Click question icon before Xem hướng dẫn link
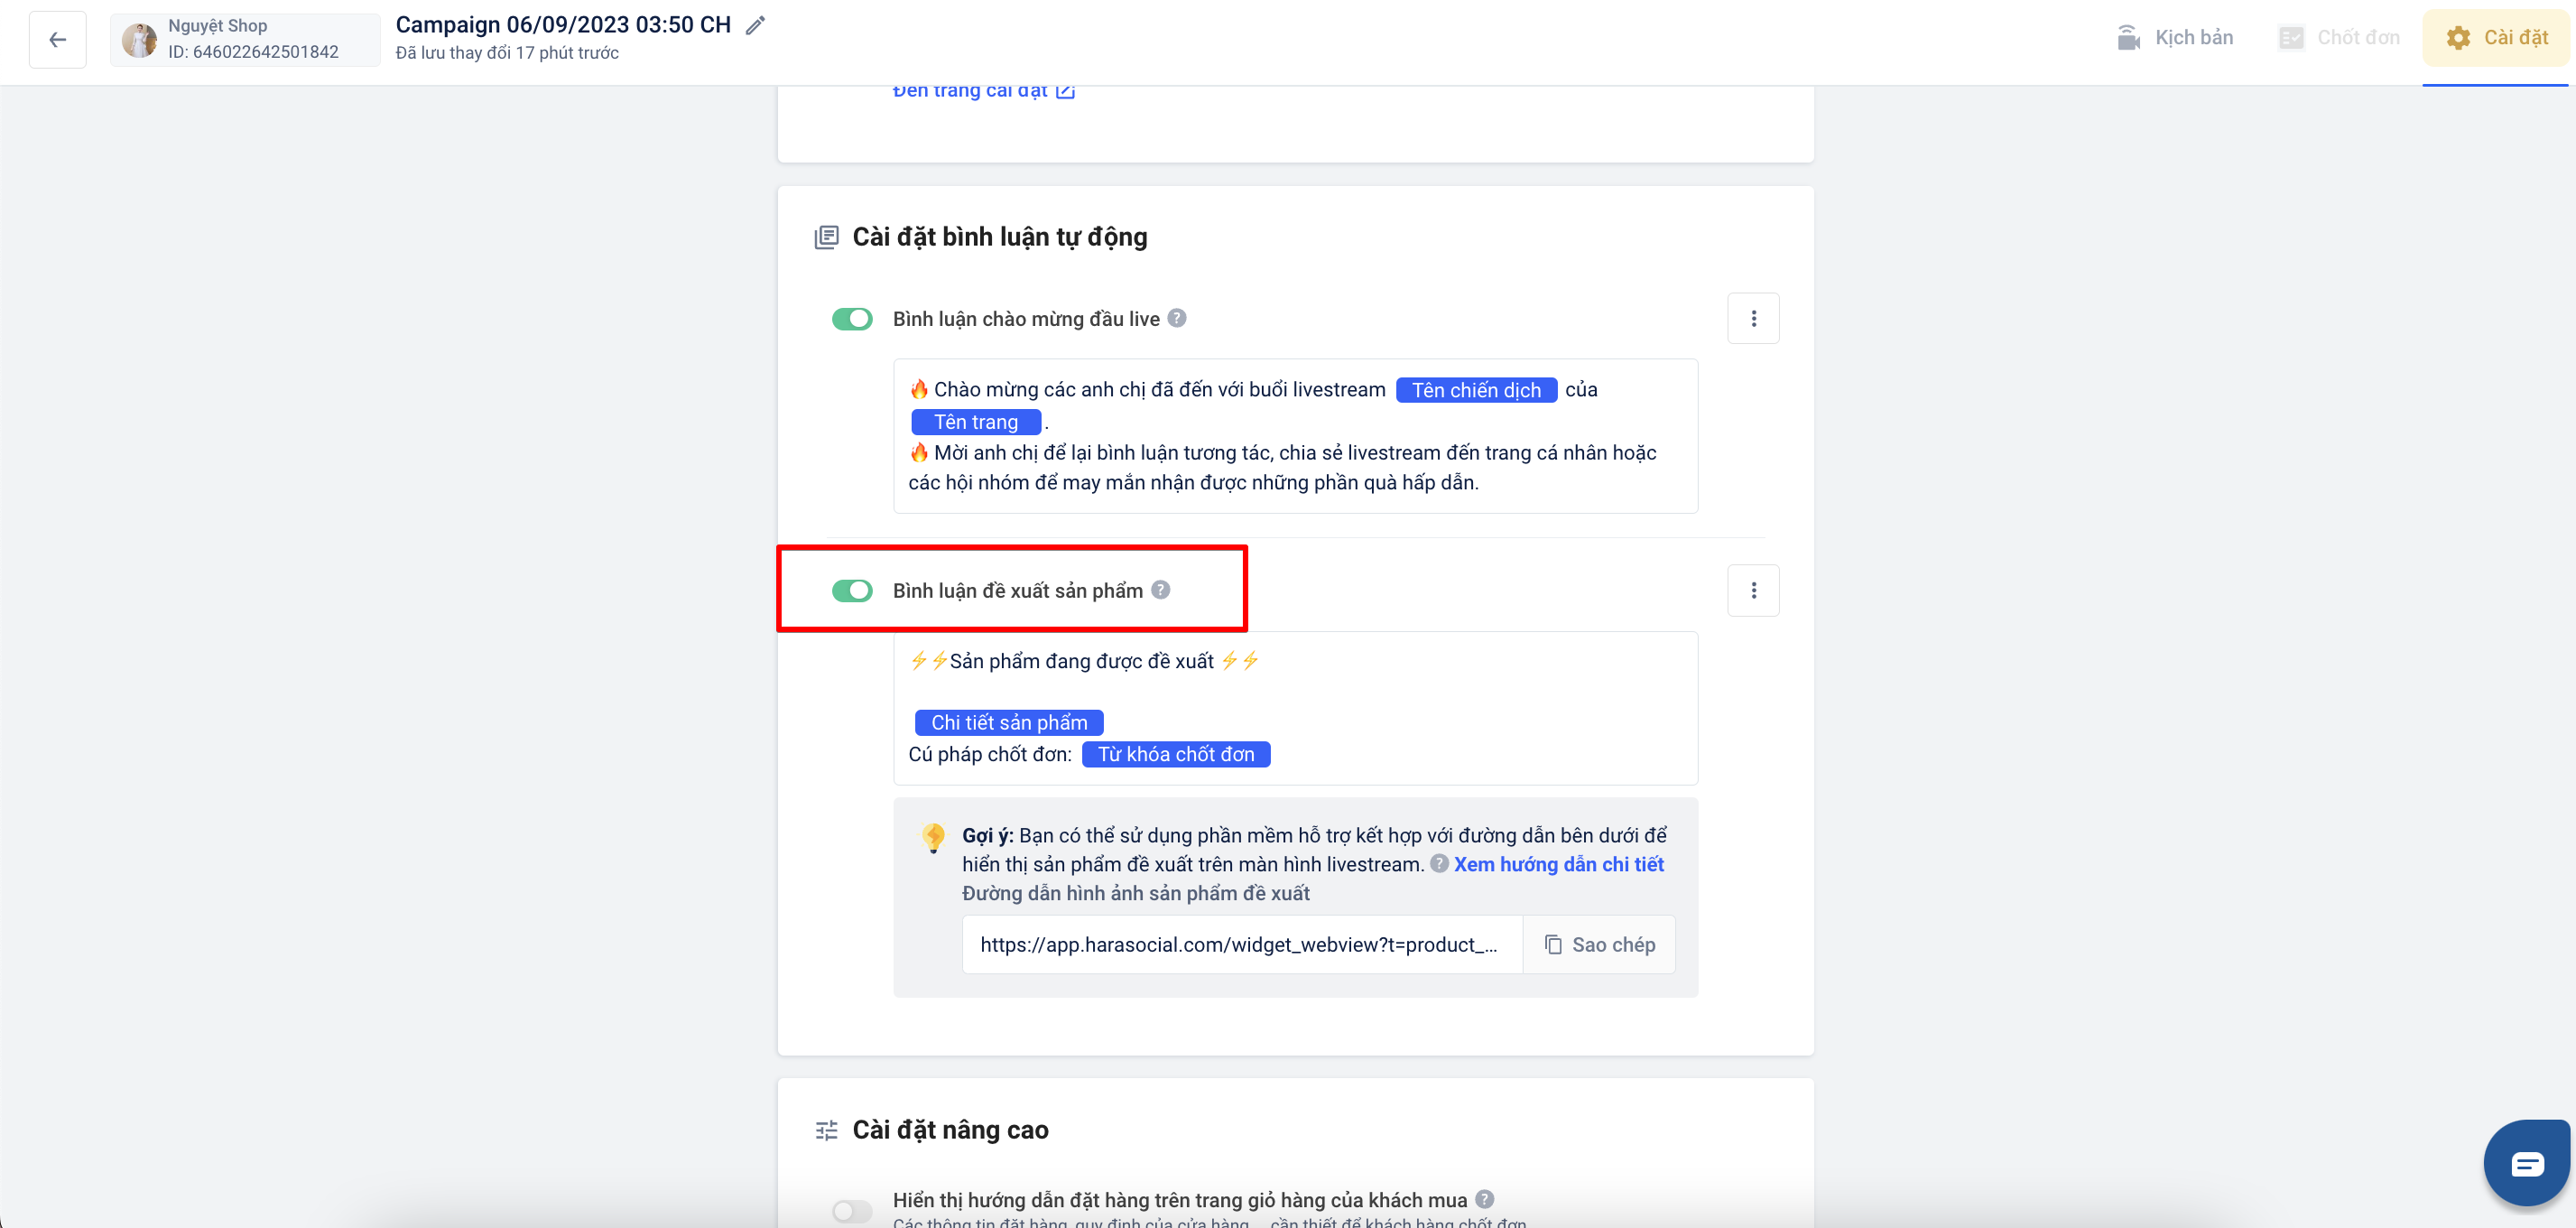2576x1228 pixels. point(1439,864)
